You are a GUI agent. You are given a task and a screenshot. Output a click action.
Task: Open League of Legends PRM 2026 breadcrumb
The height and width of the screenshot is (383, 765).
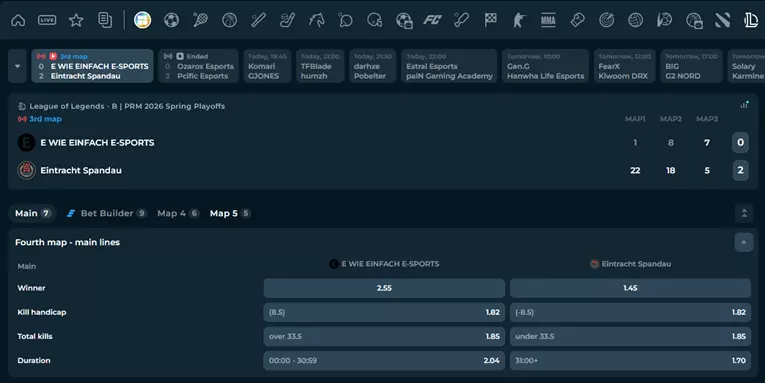pos(127,106)
